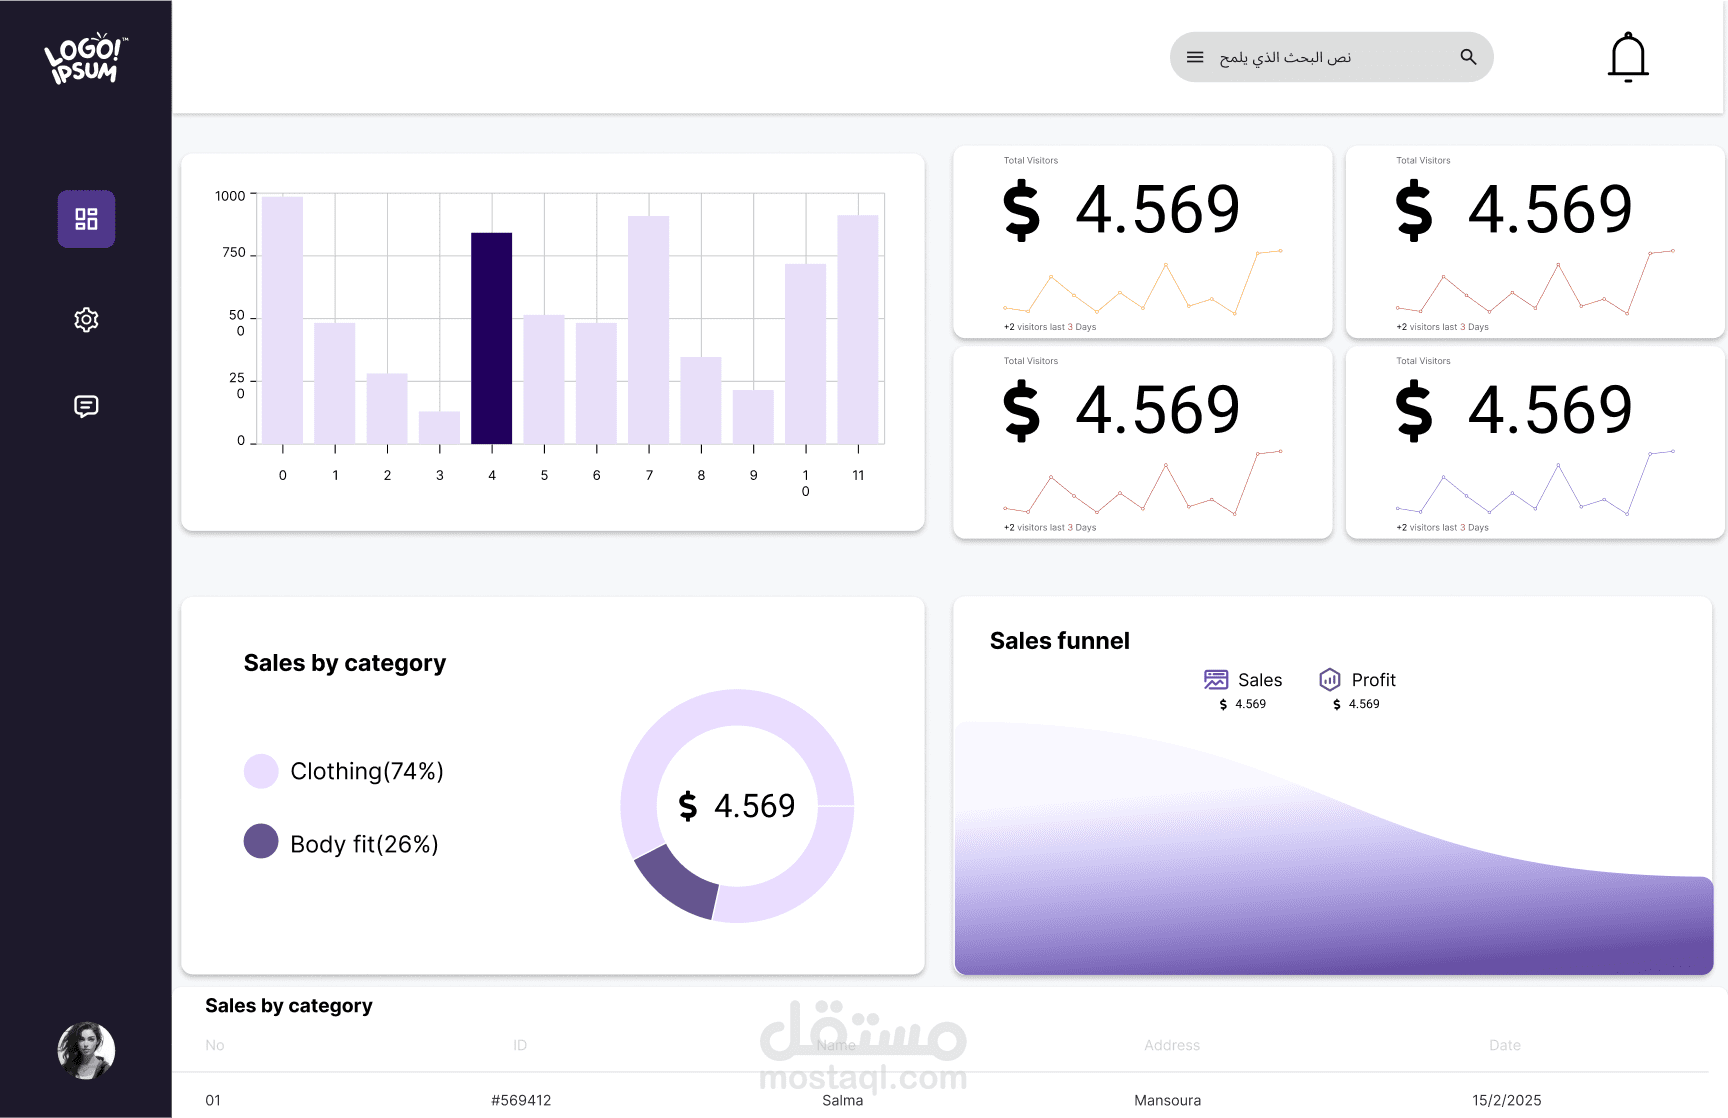
Task: Click the Sales funnel heading
Action: click(x=1060, y=641)
